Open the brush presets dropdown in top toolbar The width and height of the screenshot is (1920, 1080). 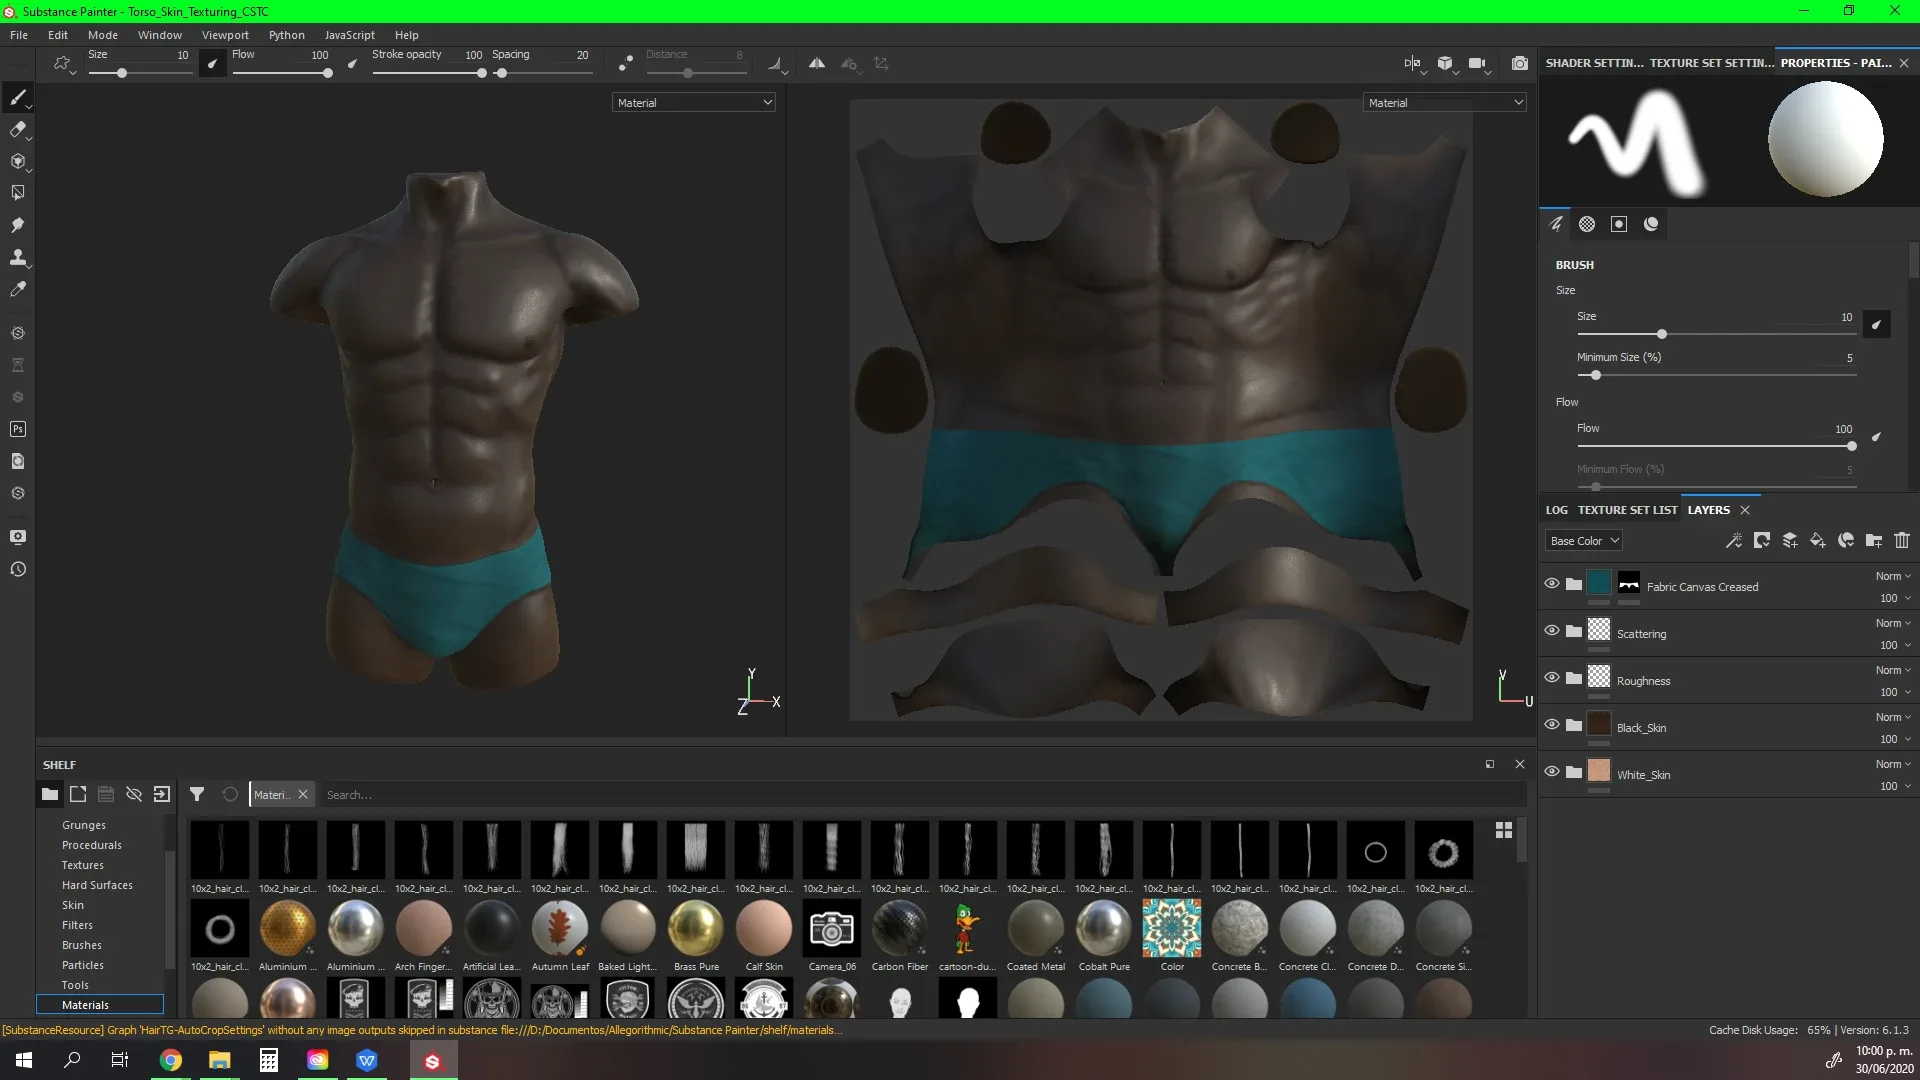pos(63,64)
